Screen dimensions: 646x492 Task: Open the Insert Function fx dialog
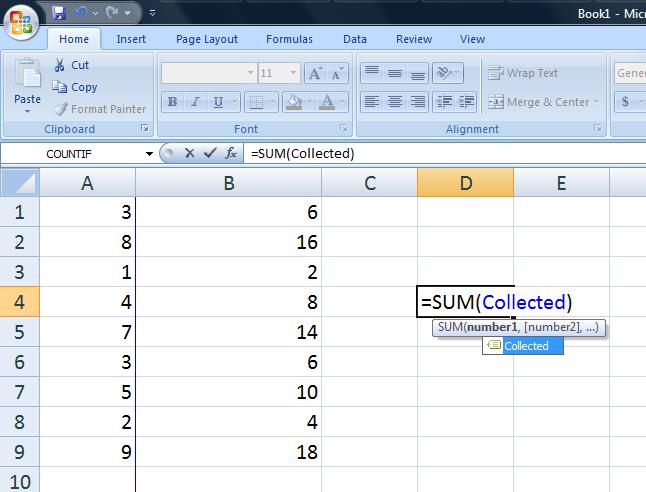click(x=231, y=153)
